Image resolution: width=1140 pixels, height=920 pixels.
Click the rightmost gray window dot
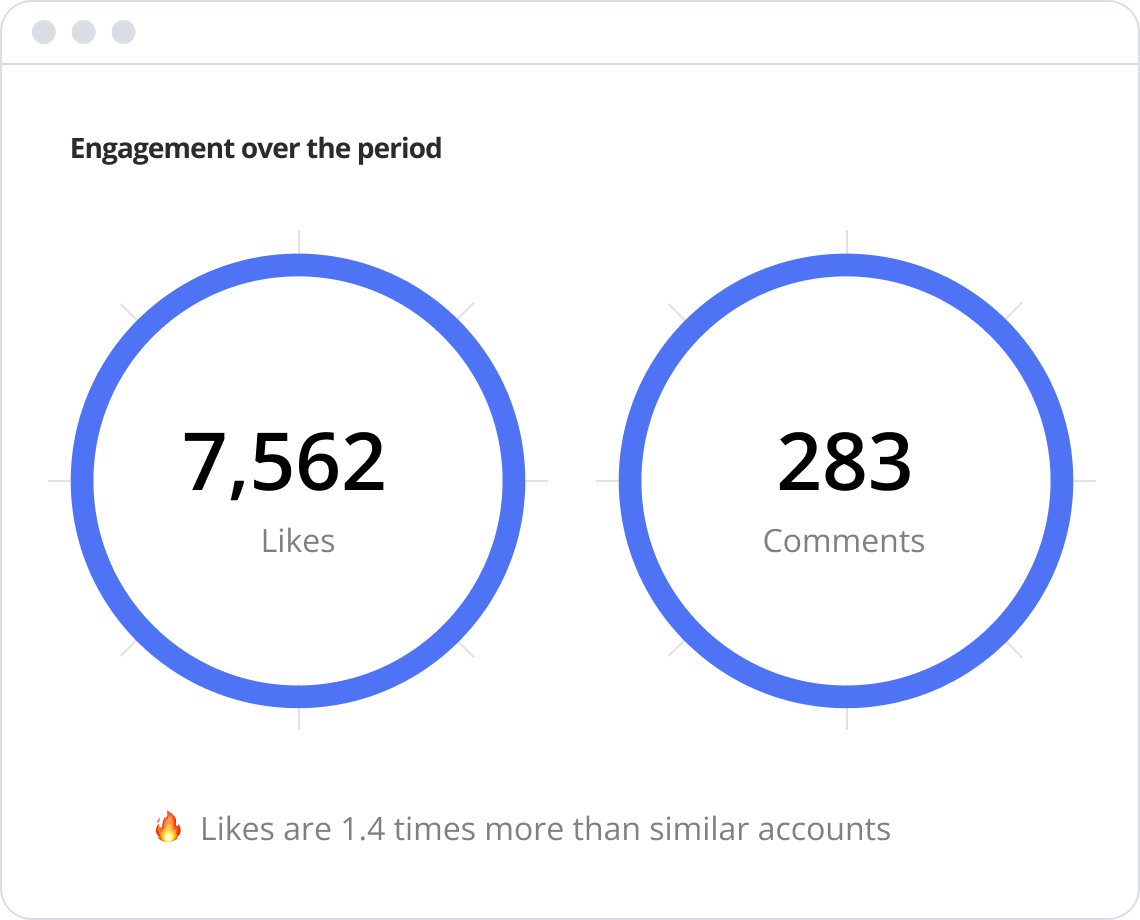click(x=123, y=32)
